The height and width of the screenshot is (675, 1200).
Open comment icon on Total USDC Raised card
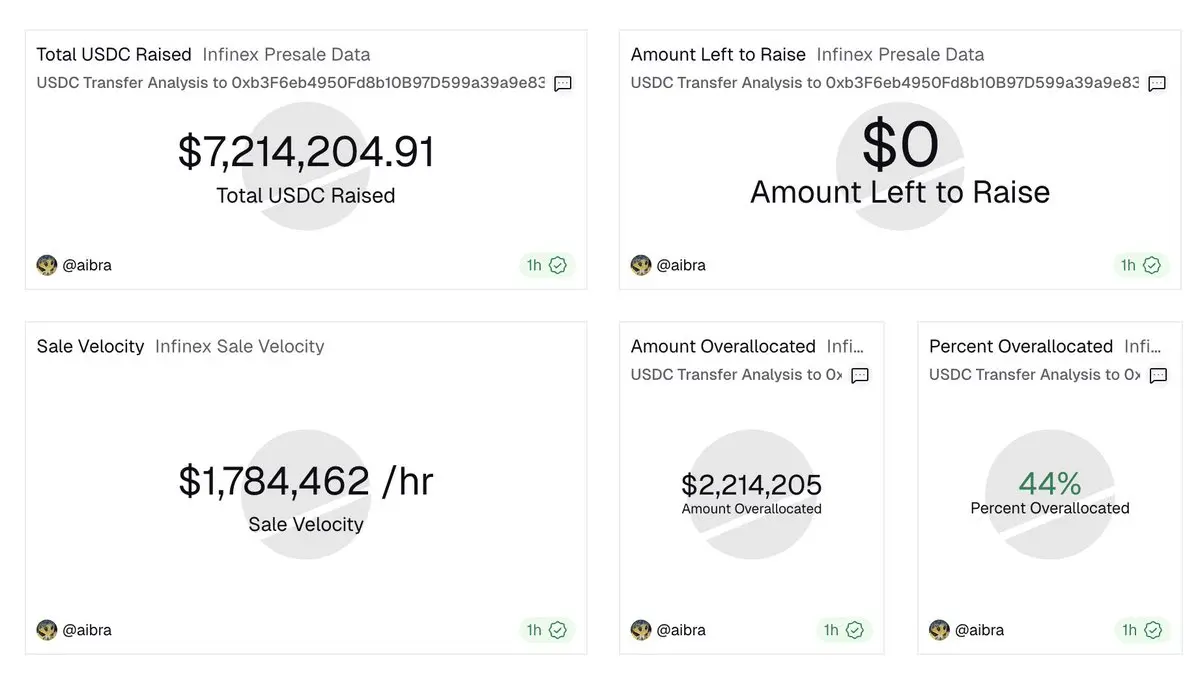[x=563, y=83]
